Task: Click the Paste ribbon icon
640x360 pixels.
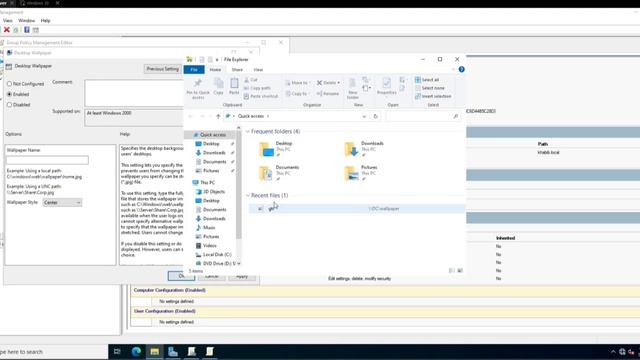Action: [234, 86]
